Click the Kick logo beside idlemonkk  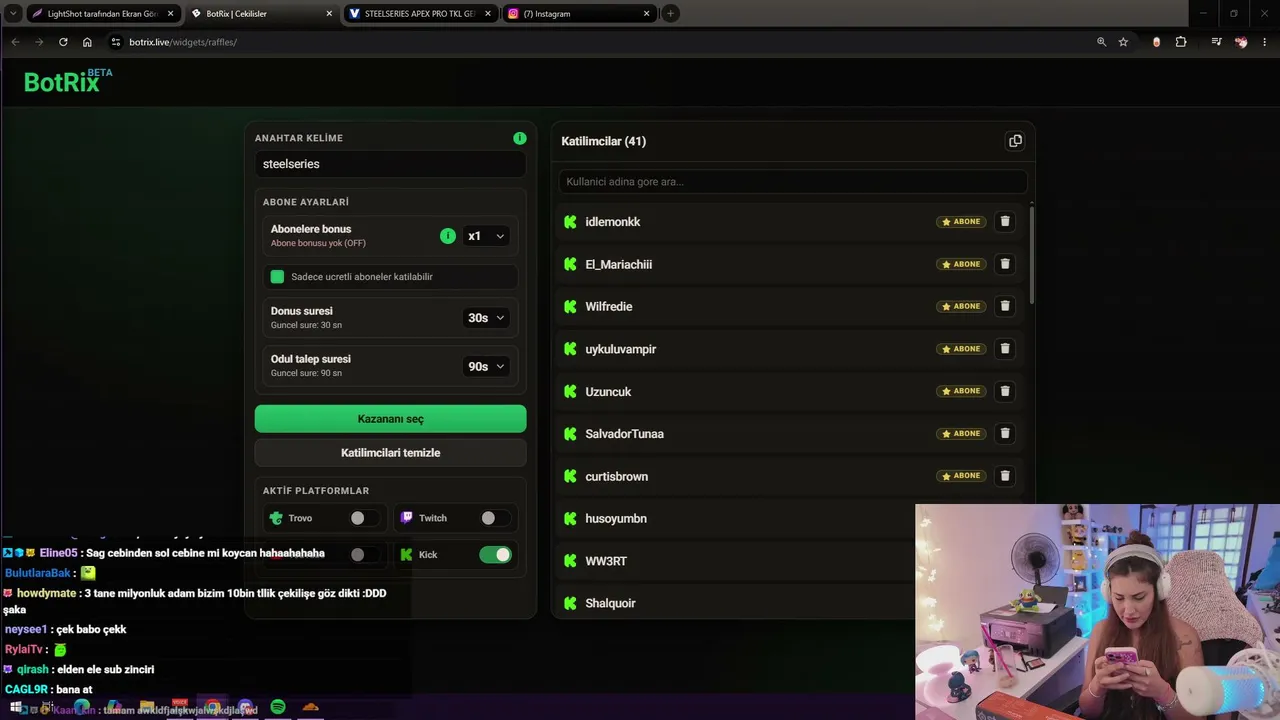point(570,222)
